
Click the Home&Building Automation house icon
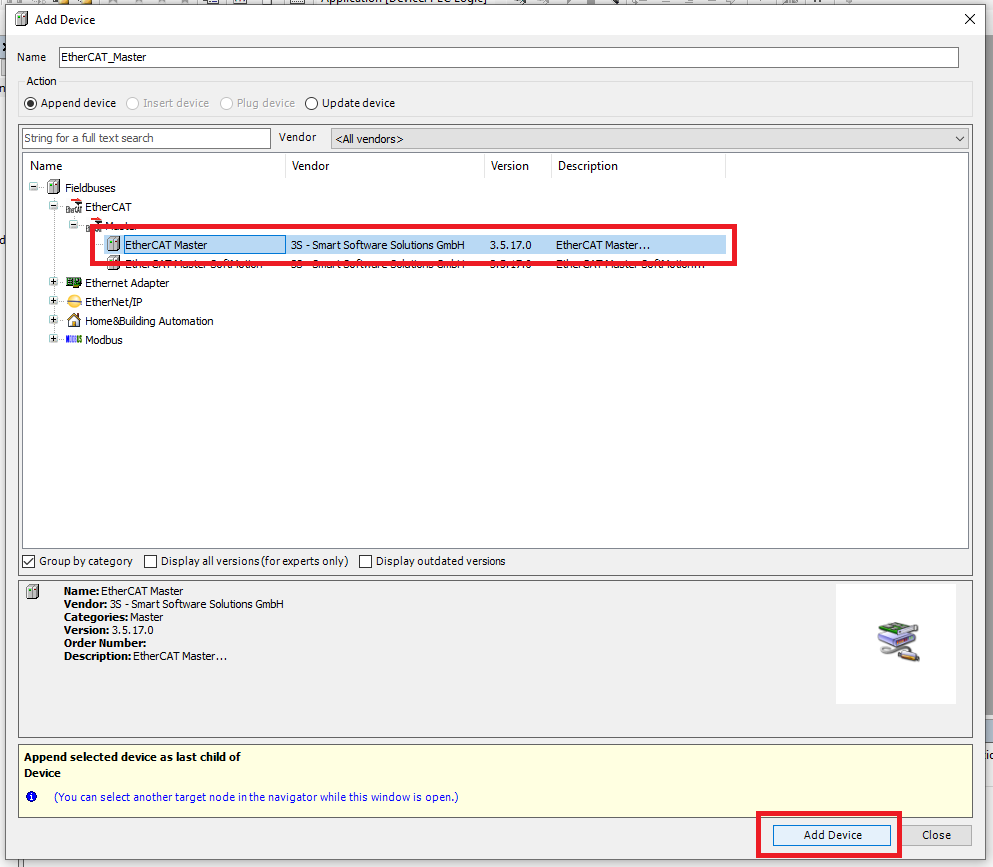click(x=73, y=321)
